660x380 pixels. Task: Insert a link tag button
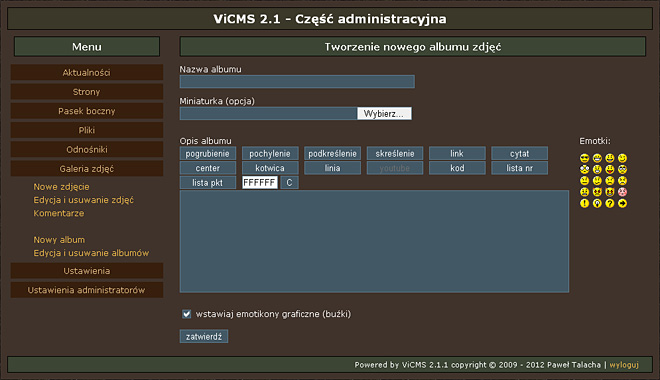[x=457, y=154]
